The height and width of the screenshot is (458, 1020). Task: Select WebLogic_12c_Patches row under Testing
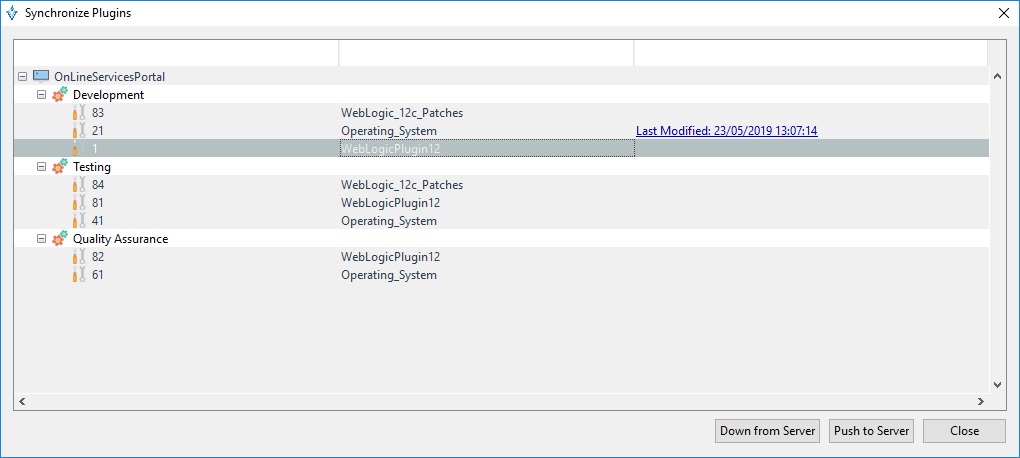point(401,185)
